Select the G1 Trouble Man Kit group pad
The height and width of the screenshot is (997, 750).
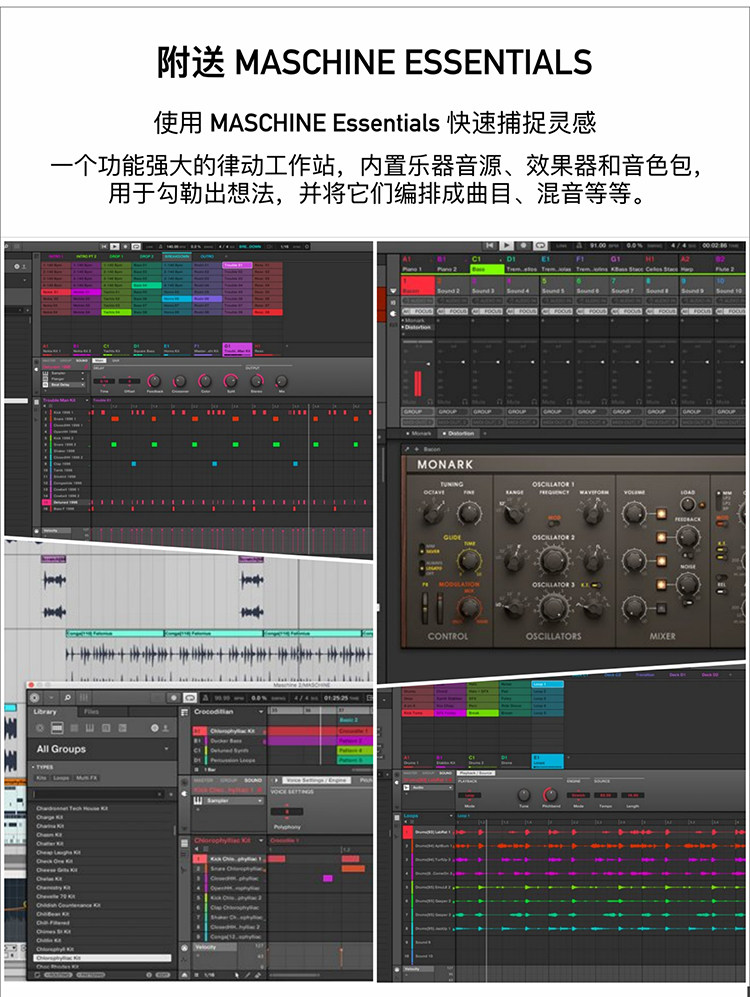tap(237, 349)
